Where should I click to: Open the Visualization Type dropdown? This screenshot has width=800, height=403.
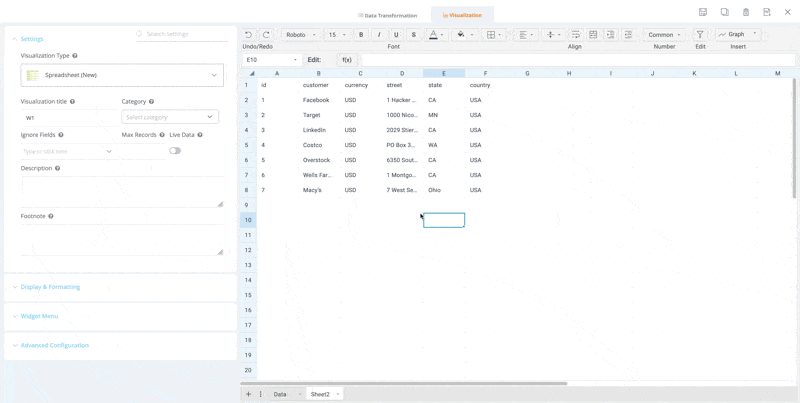click(122, 75)
